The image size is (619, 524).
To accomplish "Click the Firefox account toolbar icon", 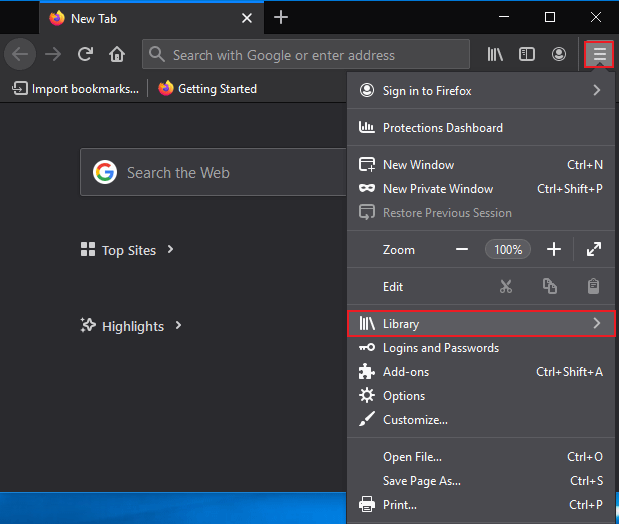I will tap(559, 54).
